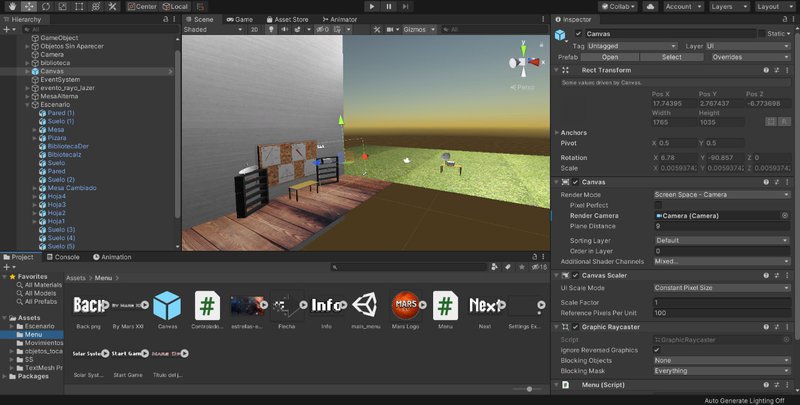
Task: Enable the Static checkbox
Action: pos(762,34)
